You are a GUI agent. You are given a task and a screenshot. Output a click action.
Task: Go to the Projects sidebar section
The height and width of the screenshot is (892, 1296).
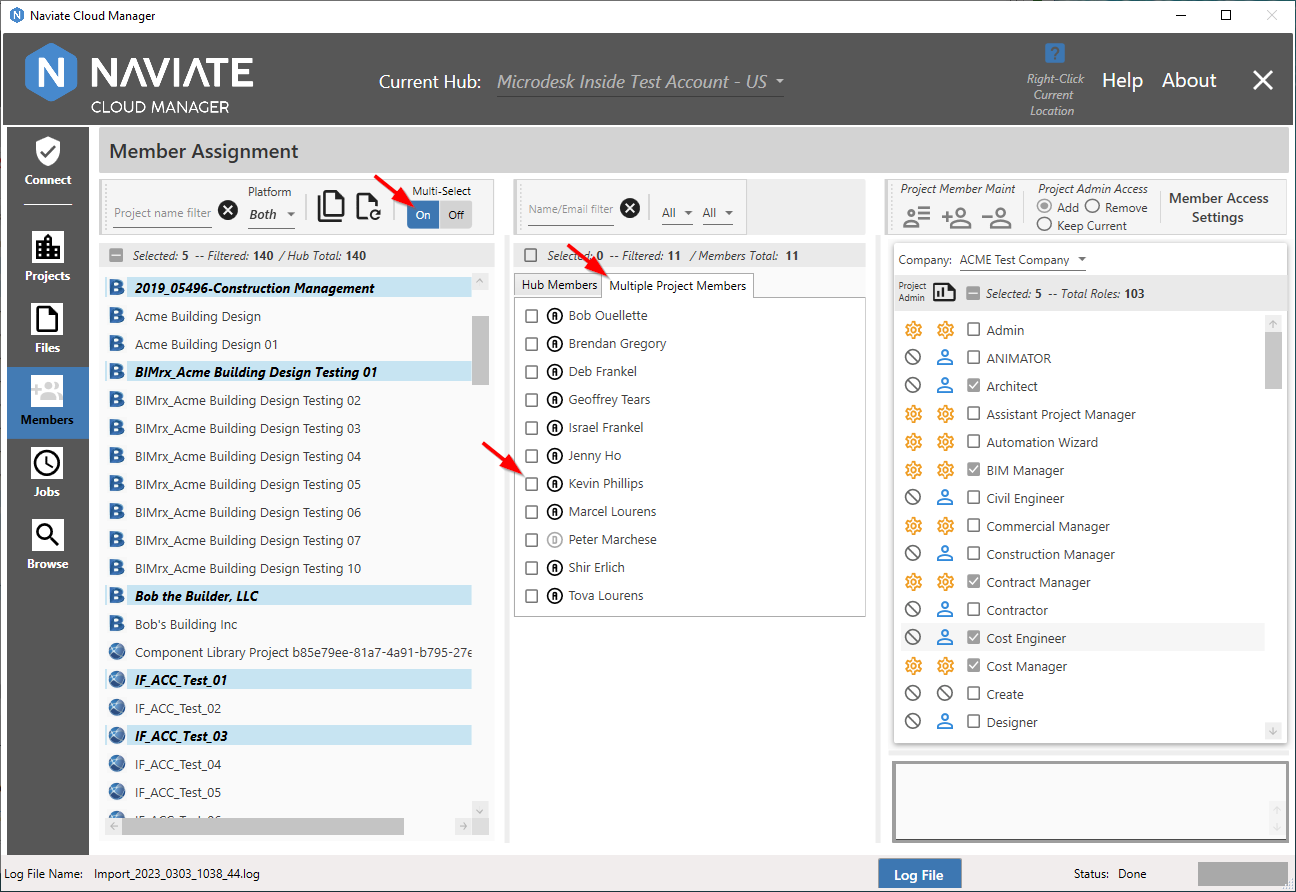(48, 256)
